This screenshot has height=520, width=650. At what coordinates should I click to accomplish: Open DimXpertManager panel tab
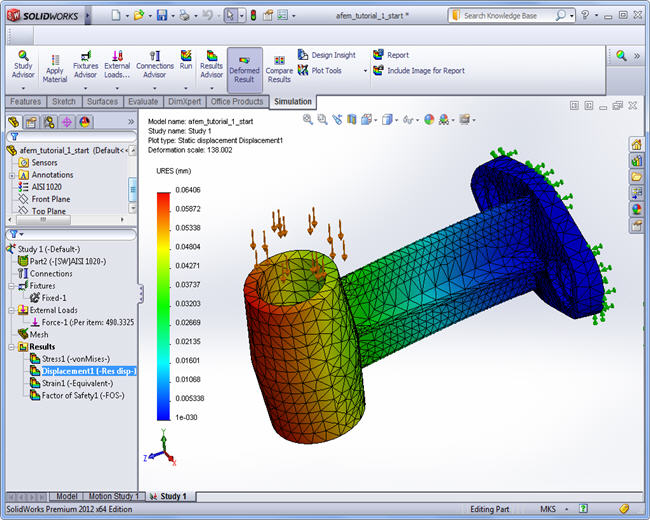click(67, 122)
